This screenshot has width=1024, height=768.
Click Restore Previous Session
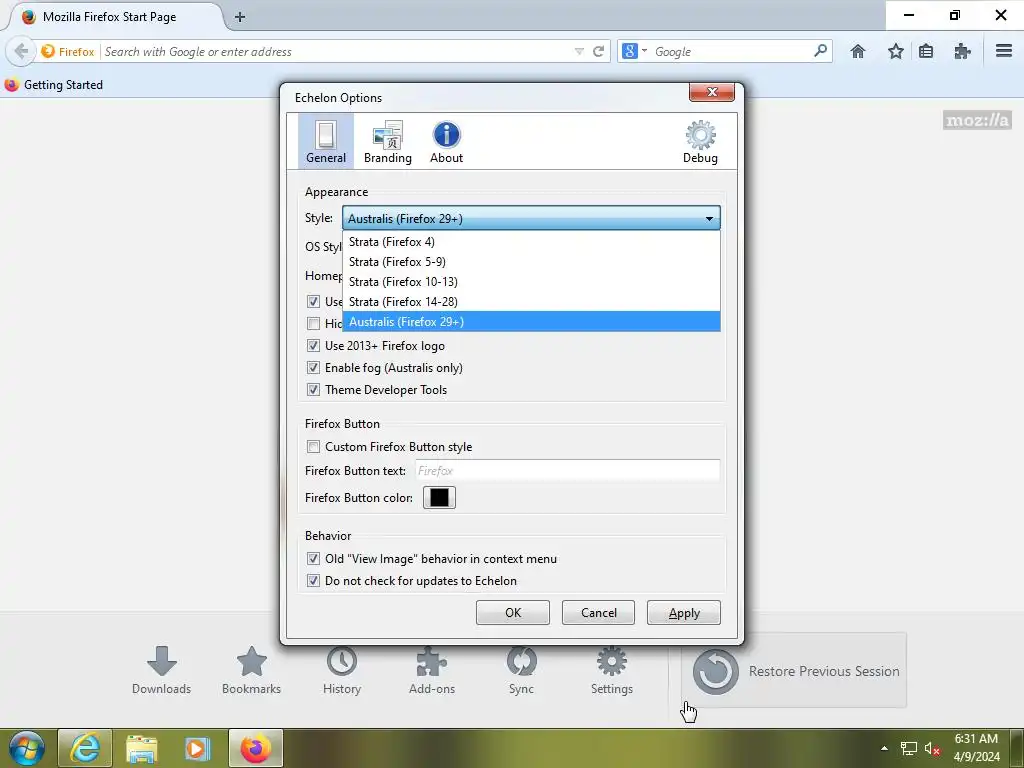click(794, 671)
